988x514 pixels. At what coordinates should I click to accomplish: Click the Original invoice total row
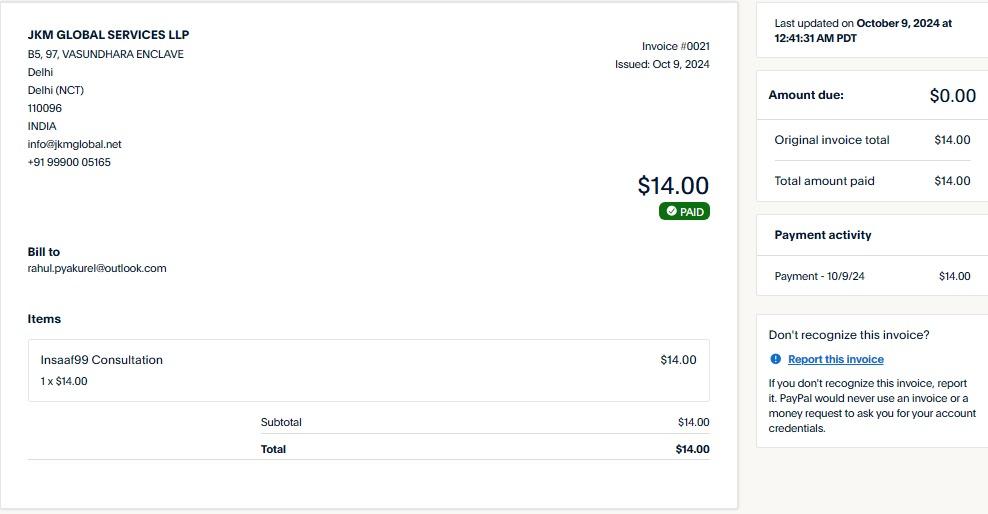click(872, 140)
